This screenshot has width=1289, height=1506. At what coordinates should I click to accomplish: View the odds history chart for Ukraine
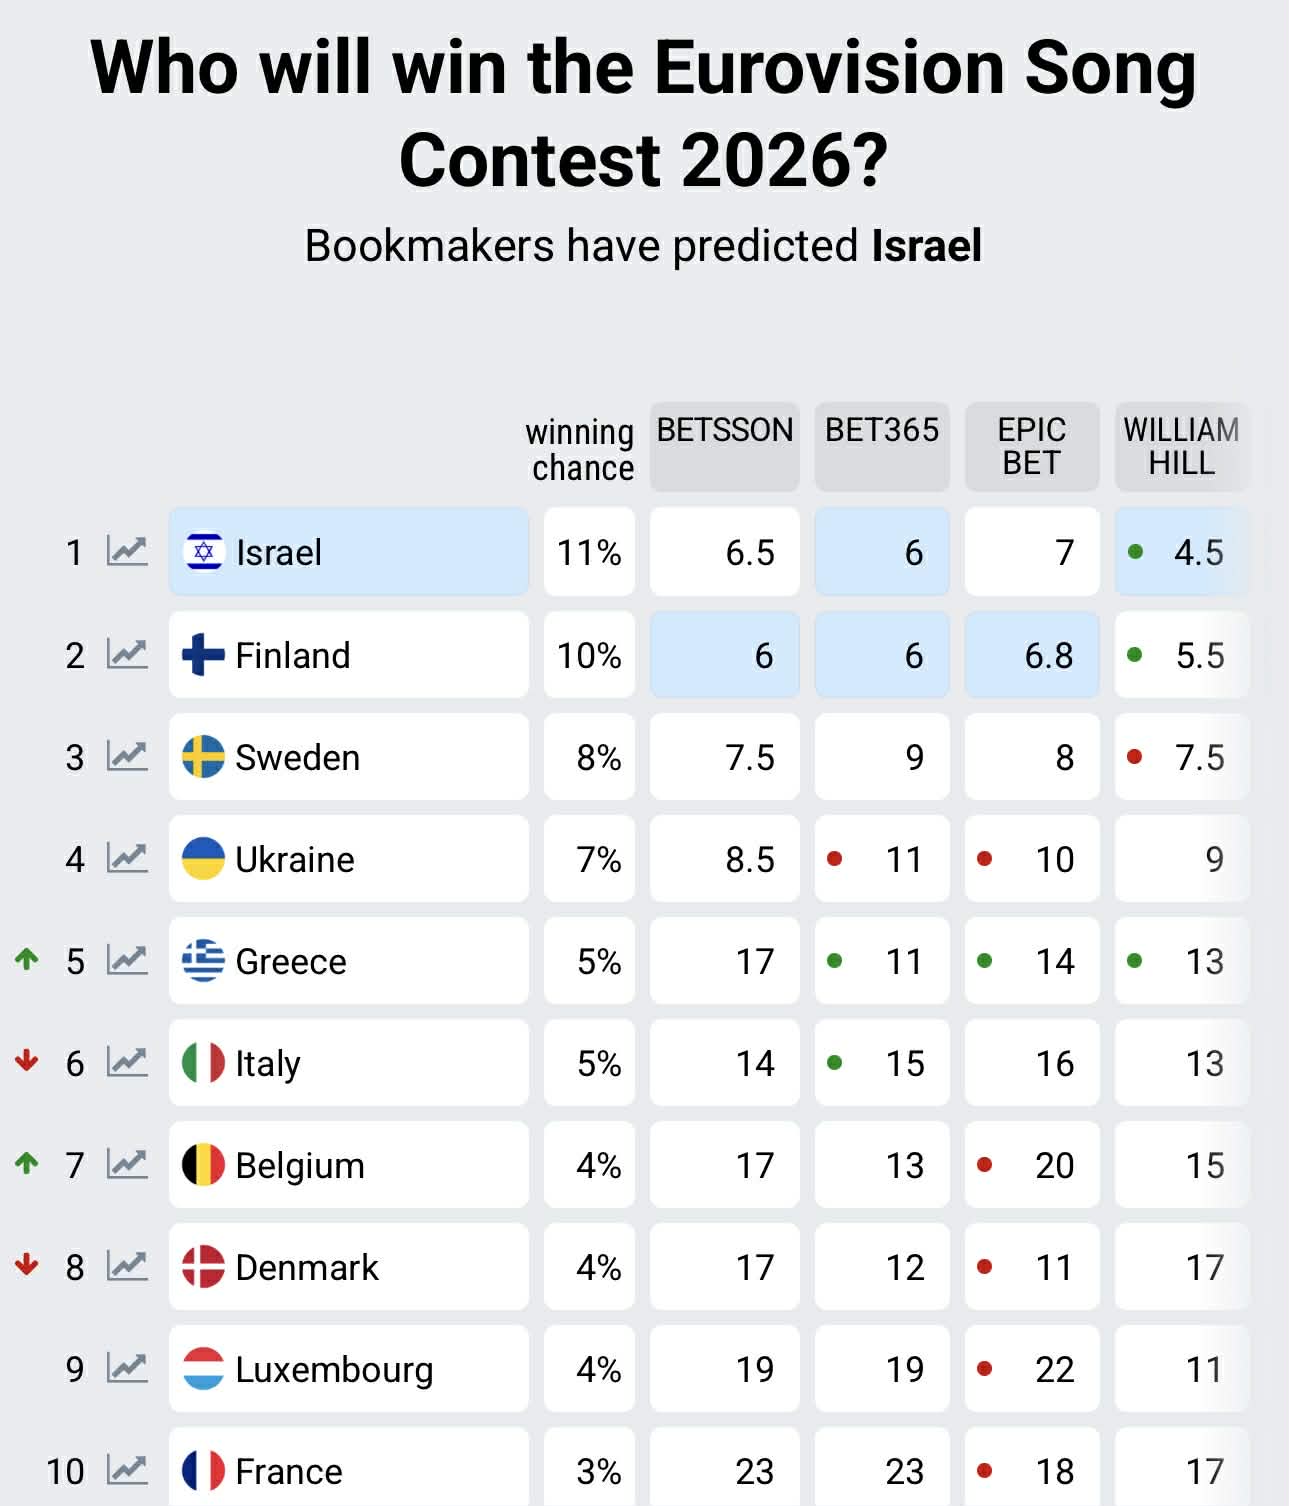(x=127, y=858)
